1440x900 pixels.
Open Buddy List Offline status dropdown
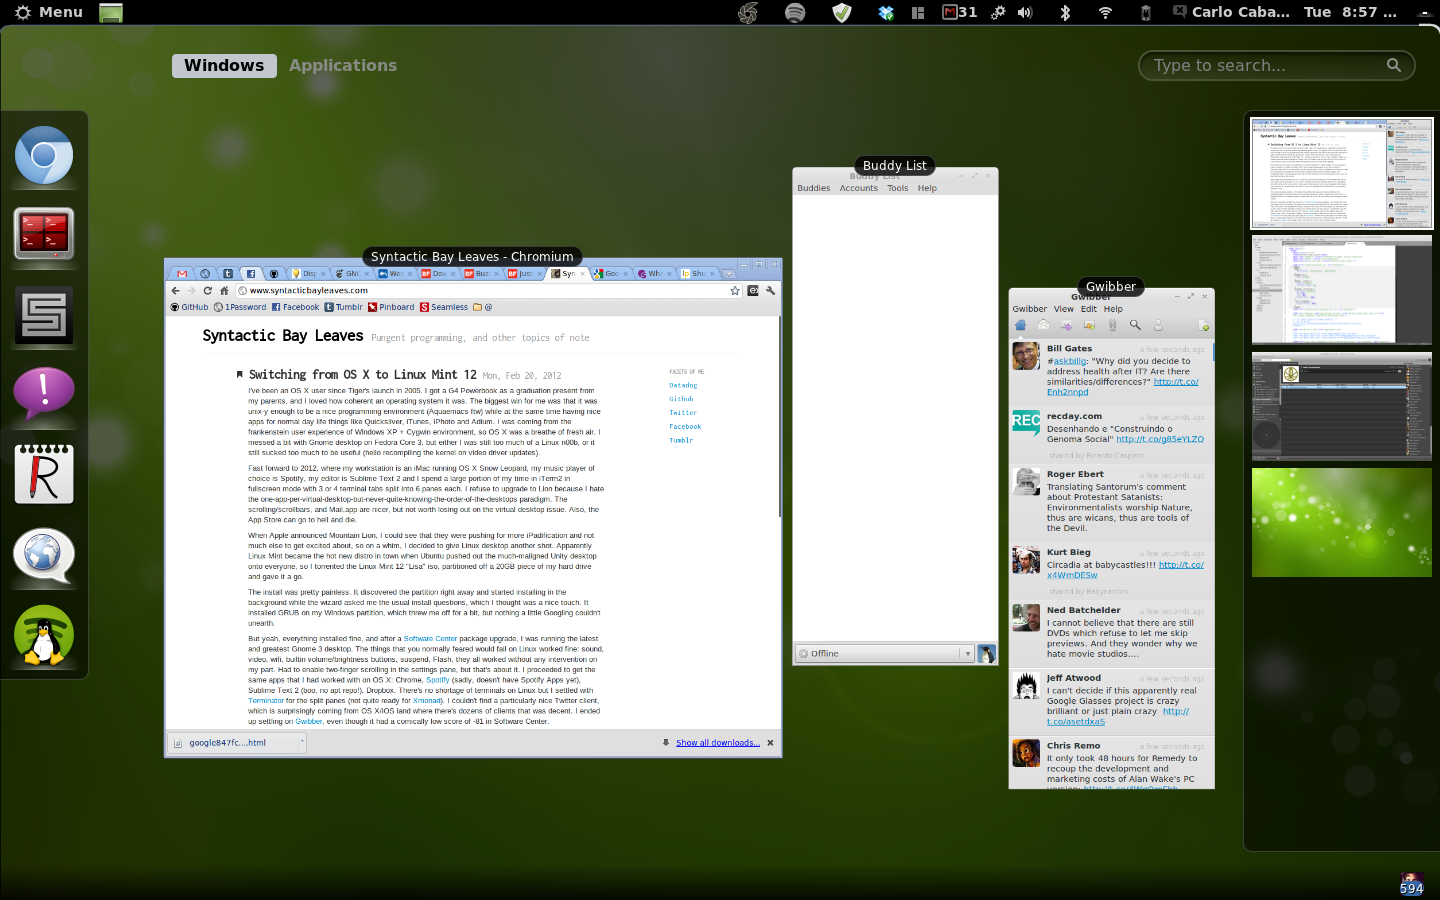[884, 653]
